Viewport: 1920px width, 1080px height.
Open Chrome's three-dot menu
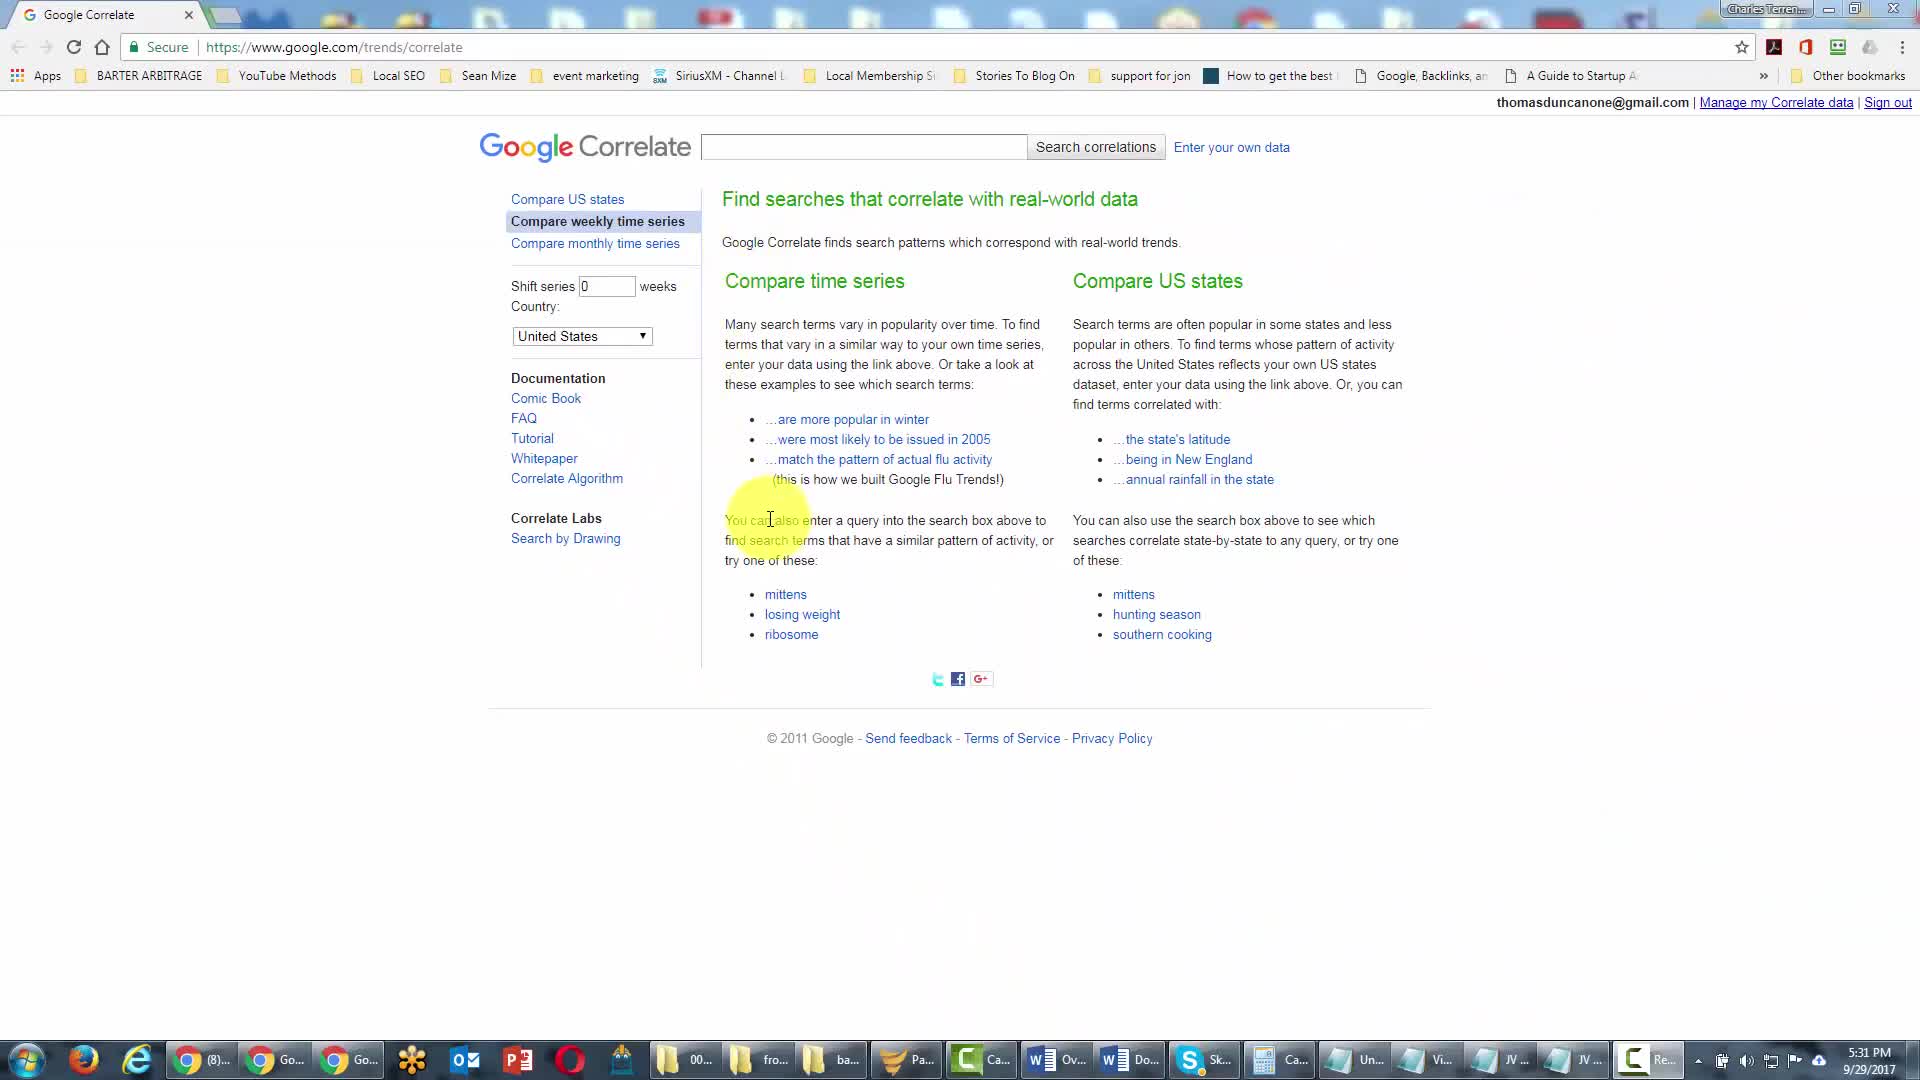coord(1902,47)
